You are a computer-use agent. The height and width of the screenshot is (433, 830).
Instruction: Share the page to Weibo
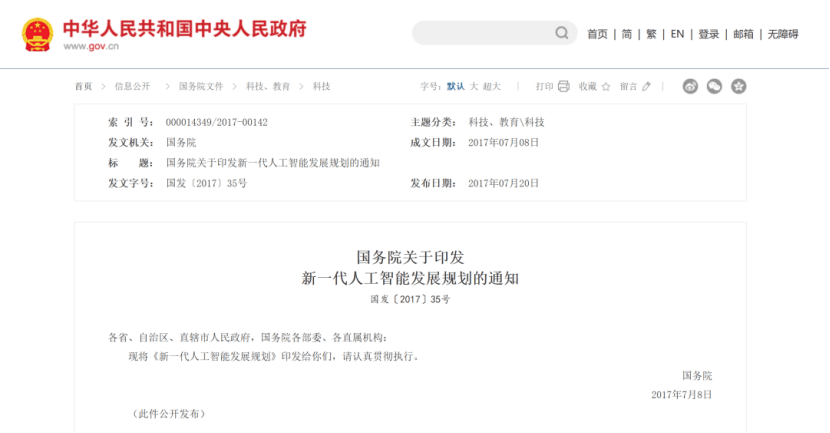click(x=691, y=87)
